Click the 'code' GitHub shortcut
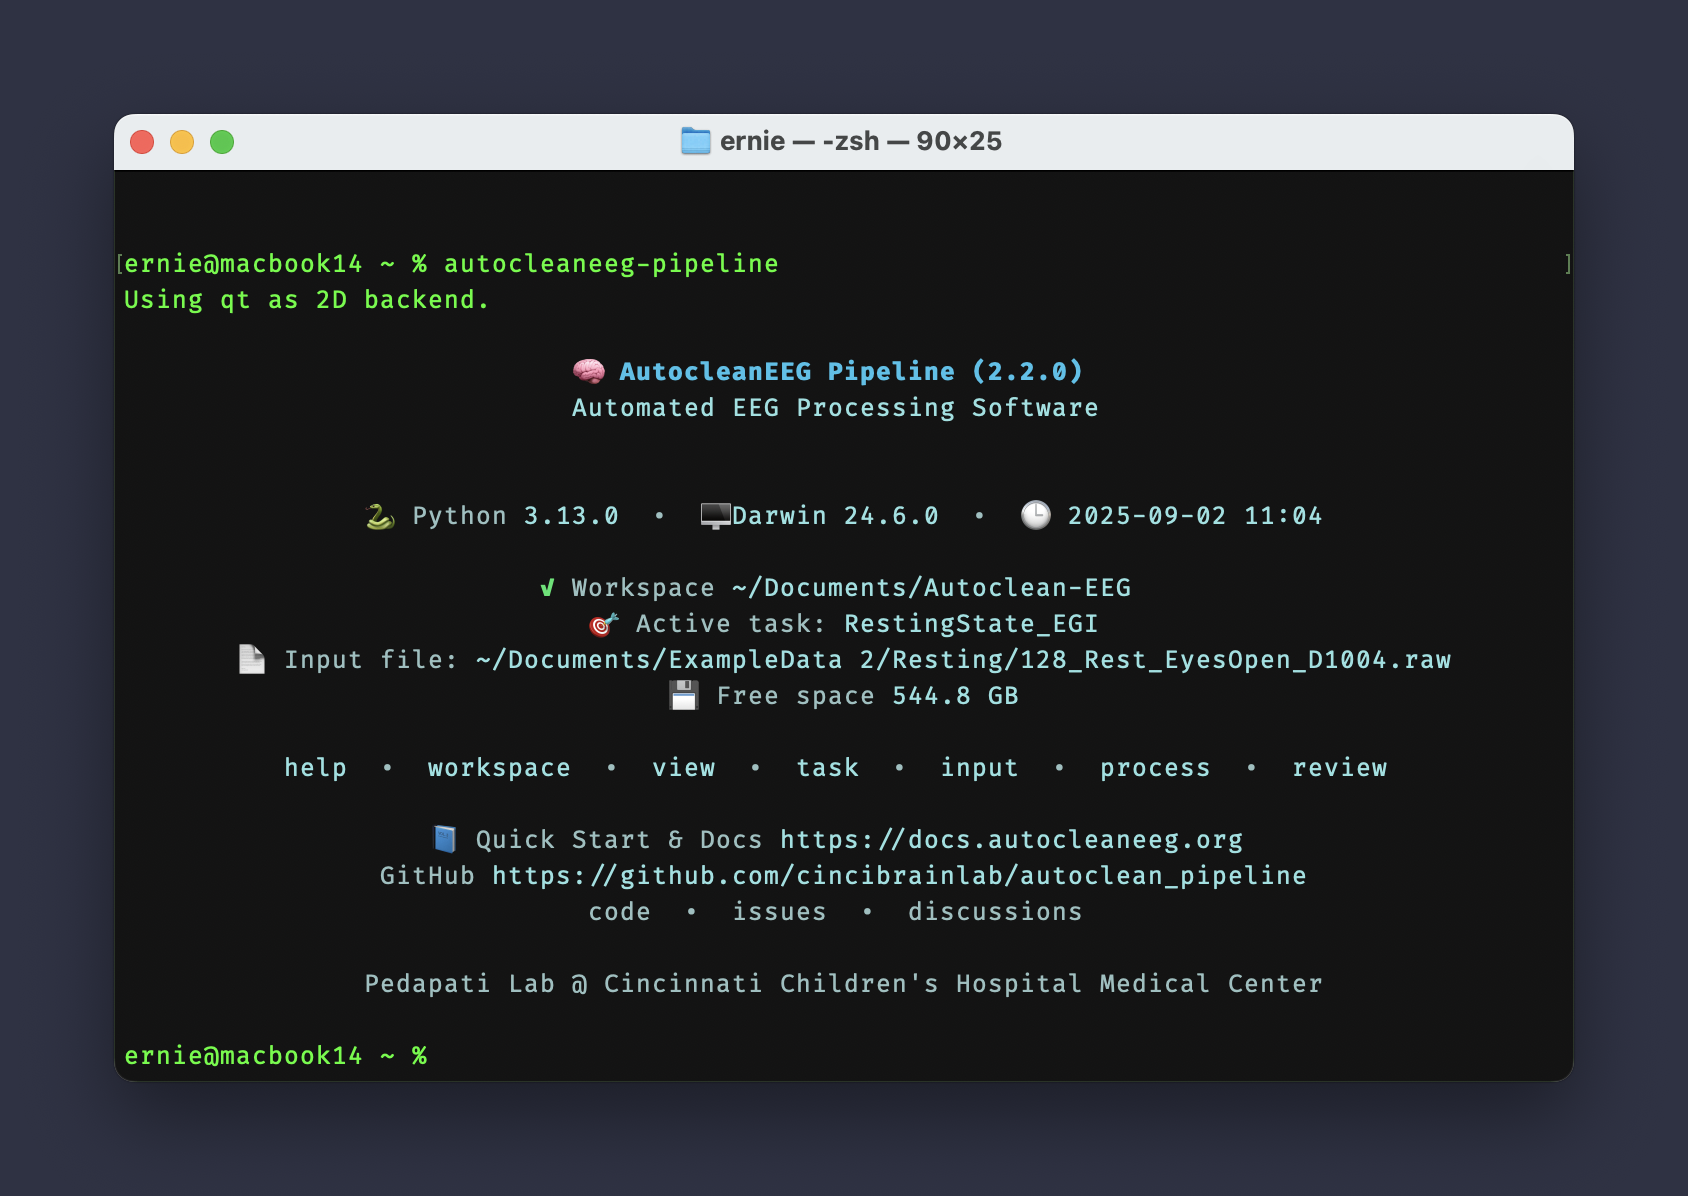This screenshot has height=1196, width=1688. point(619,911)
